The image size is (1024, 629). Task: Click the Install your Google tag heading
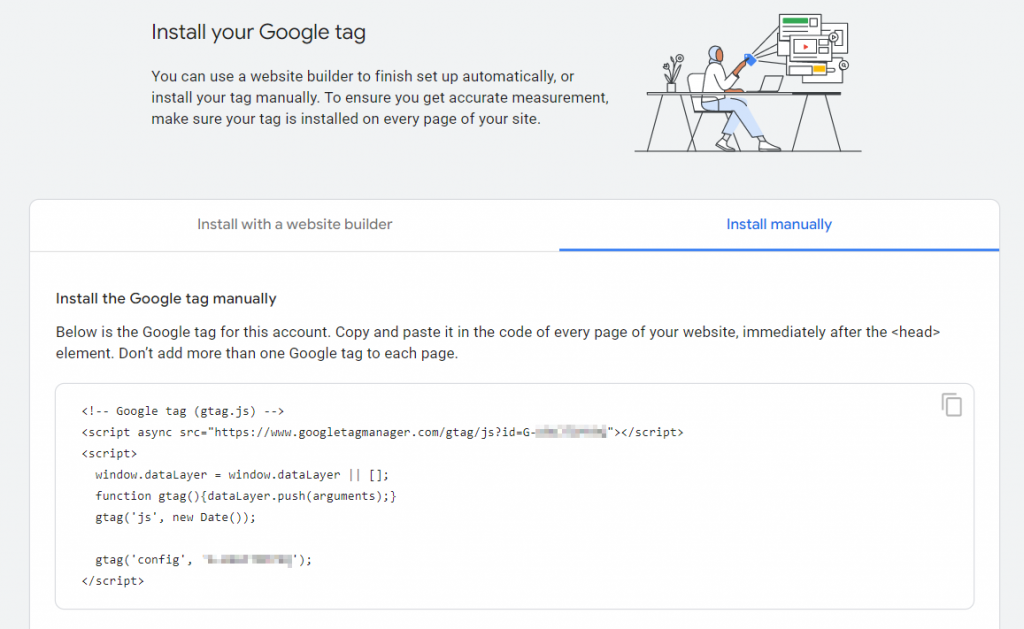tap(259, 32)
